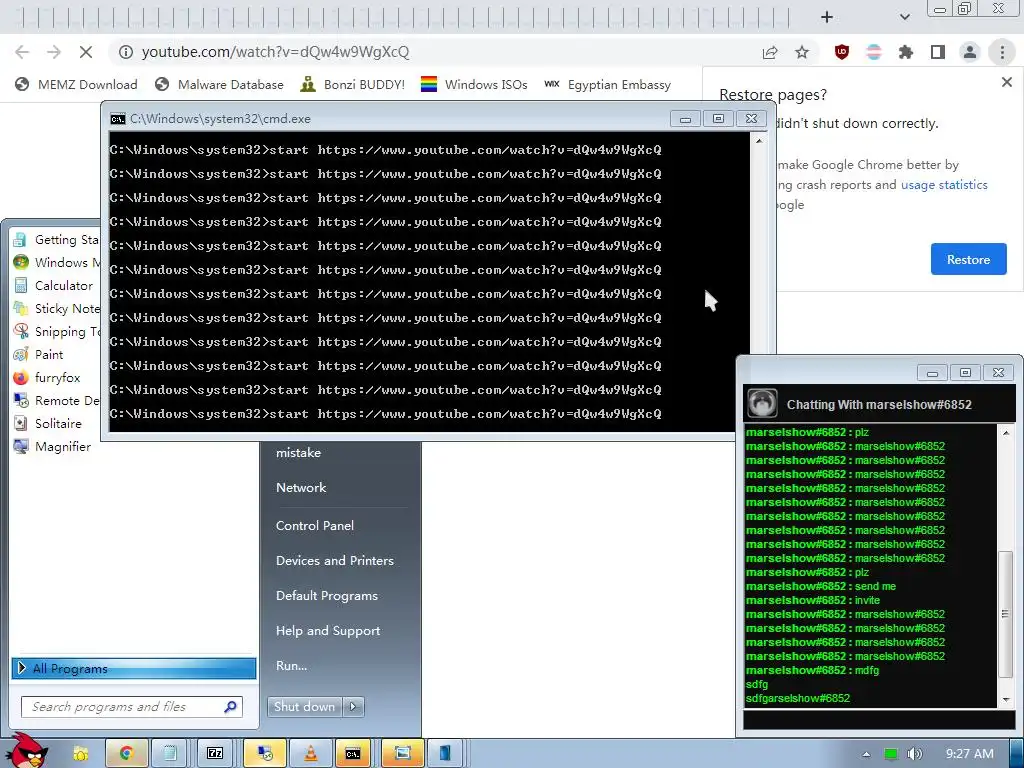Screen dimensions: 1024x768
Task: Open the MEMZ Download bookmark
Action: [x=76, y=84]
